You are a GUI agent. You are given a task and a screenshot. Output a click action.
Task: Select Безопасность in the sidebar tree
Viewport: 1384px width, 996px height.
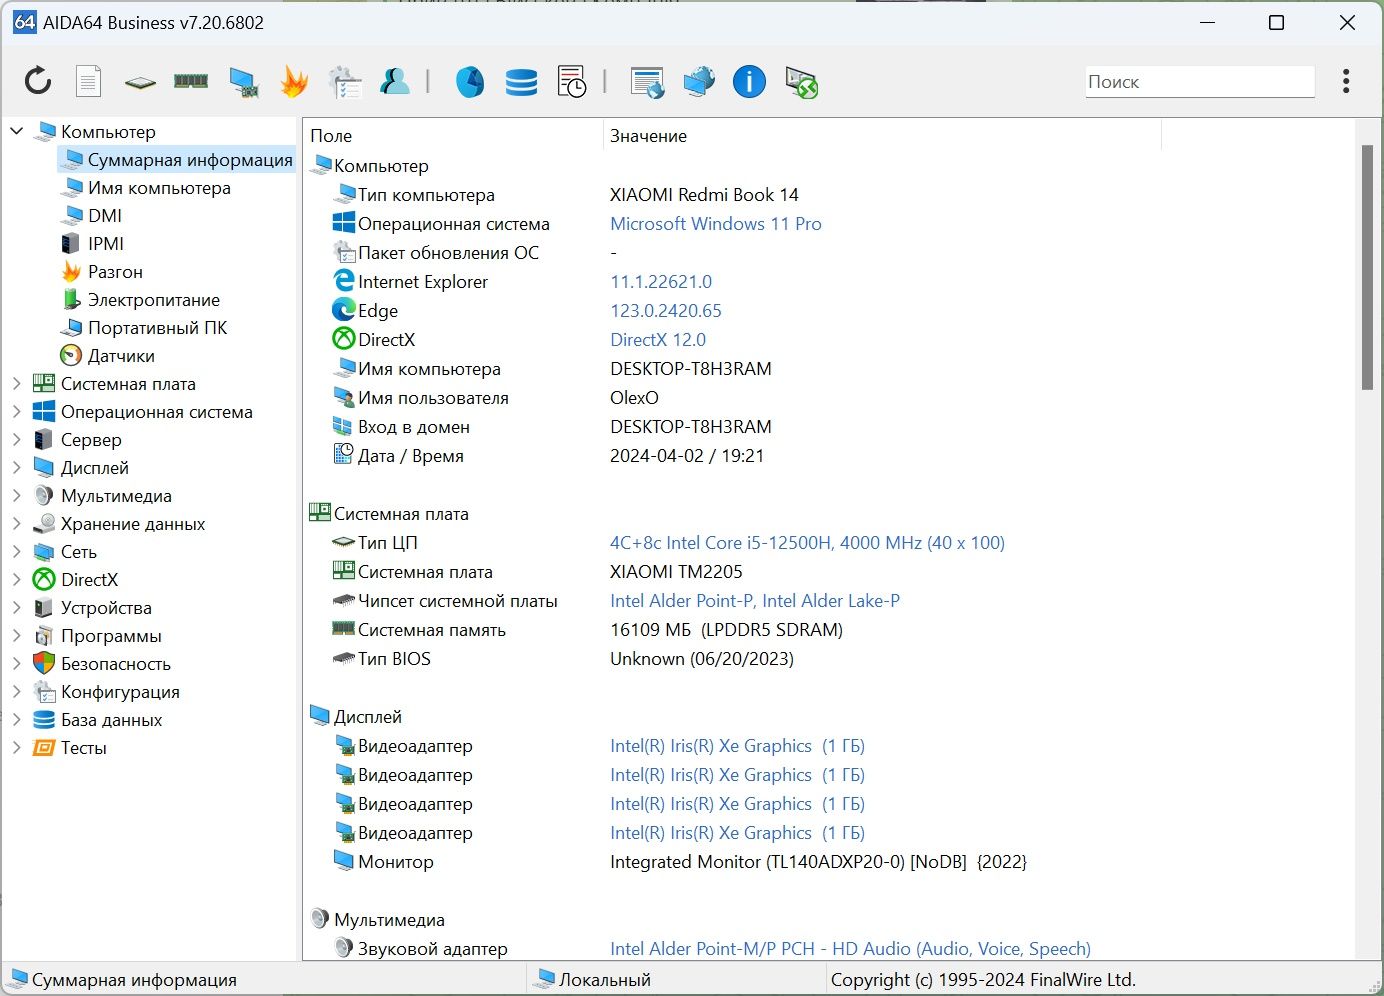[x=102, y=663]
